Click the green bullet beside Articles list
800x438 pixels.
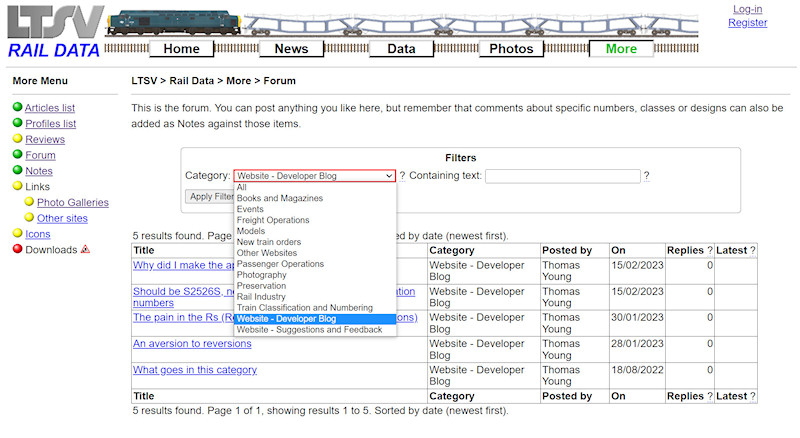17,108
